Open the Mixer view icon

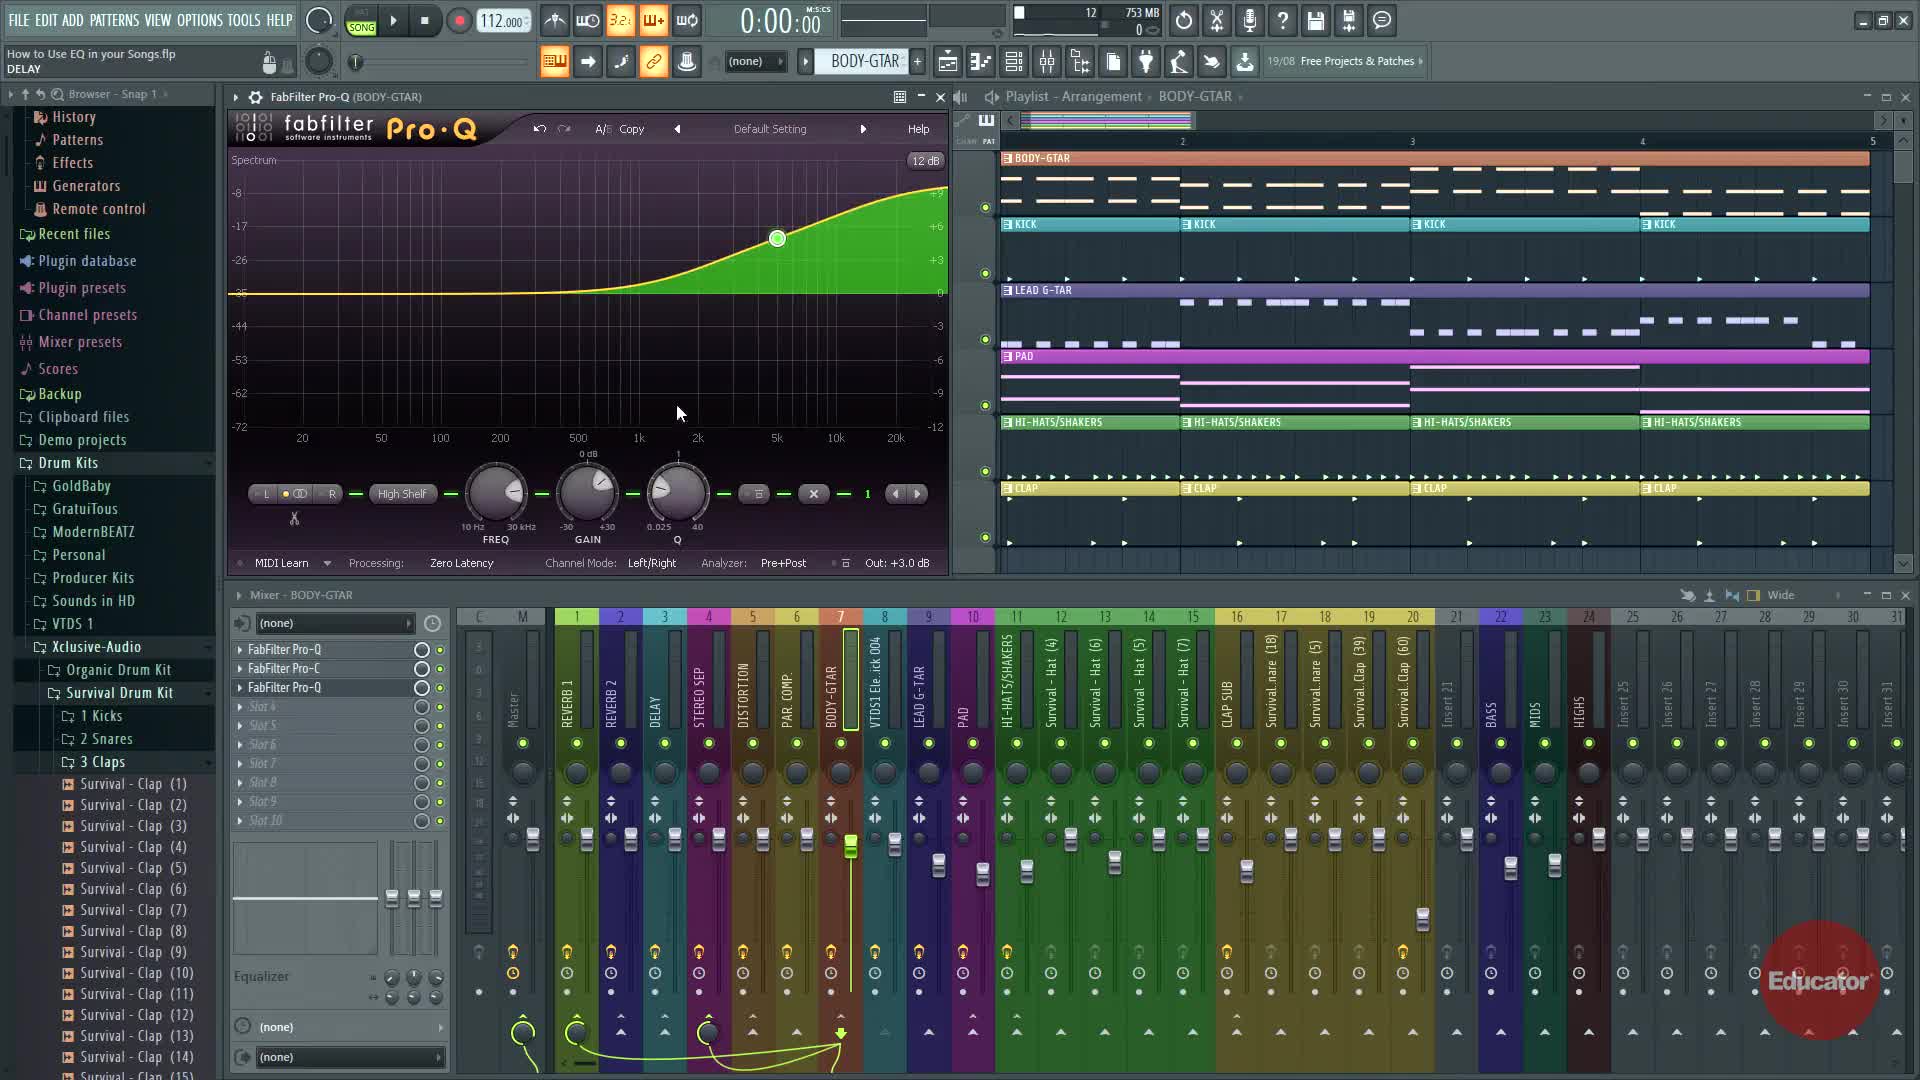[1047, 62]
